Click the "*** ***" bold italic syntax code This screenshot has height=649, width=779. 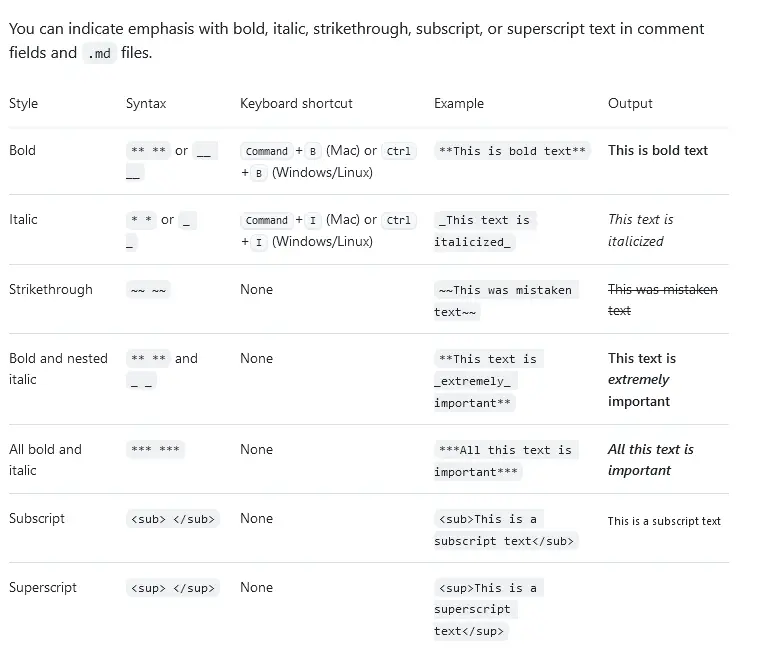click(x=155, y=450)
